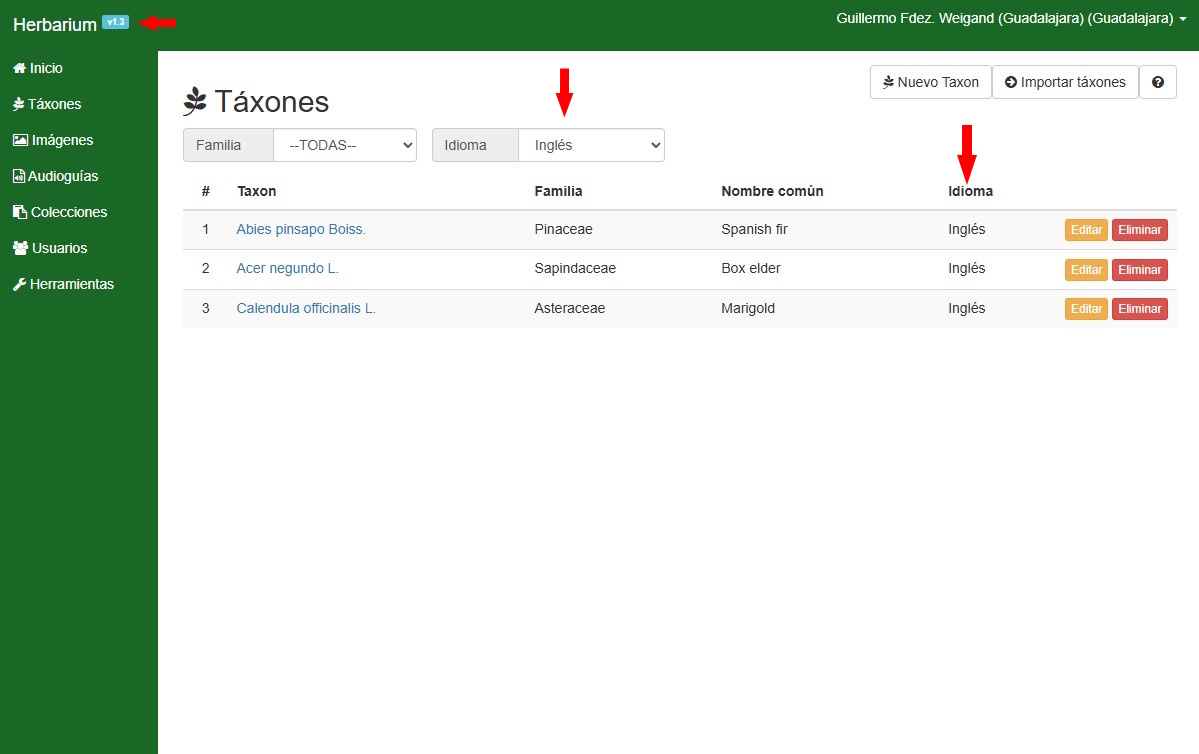Click the Nuevo Taxon button
This screenshot has width=1199, height=754.
pyautogui.click(x=930, y=82)
